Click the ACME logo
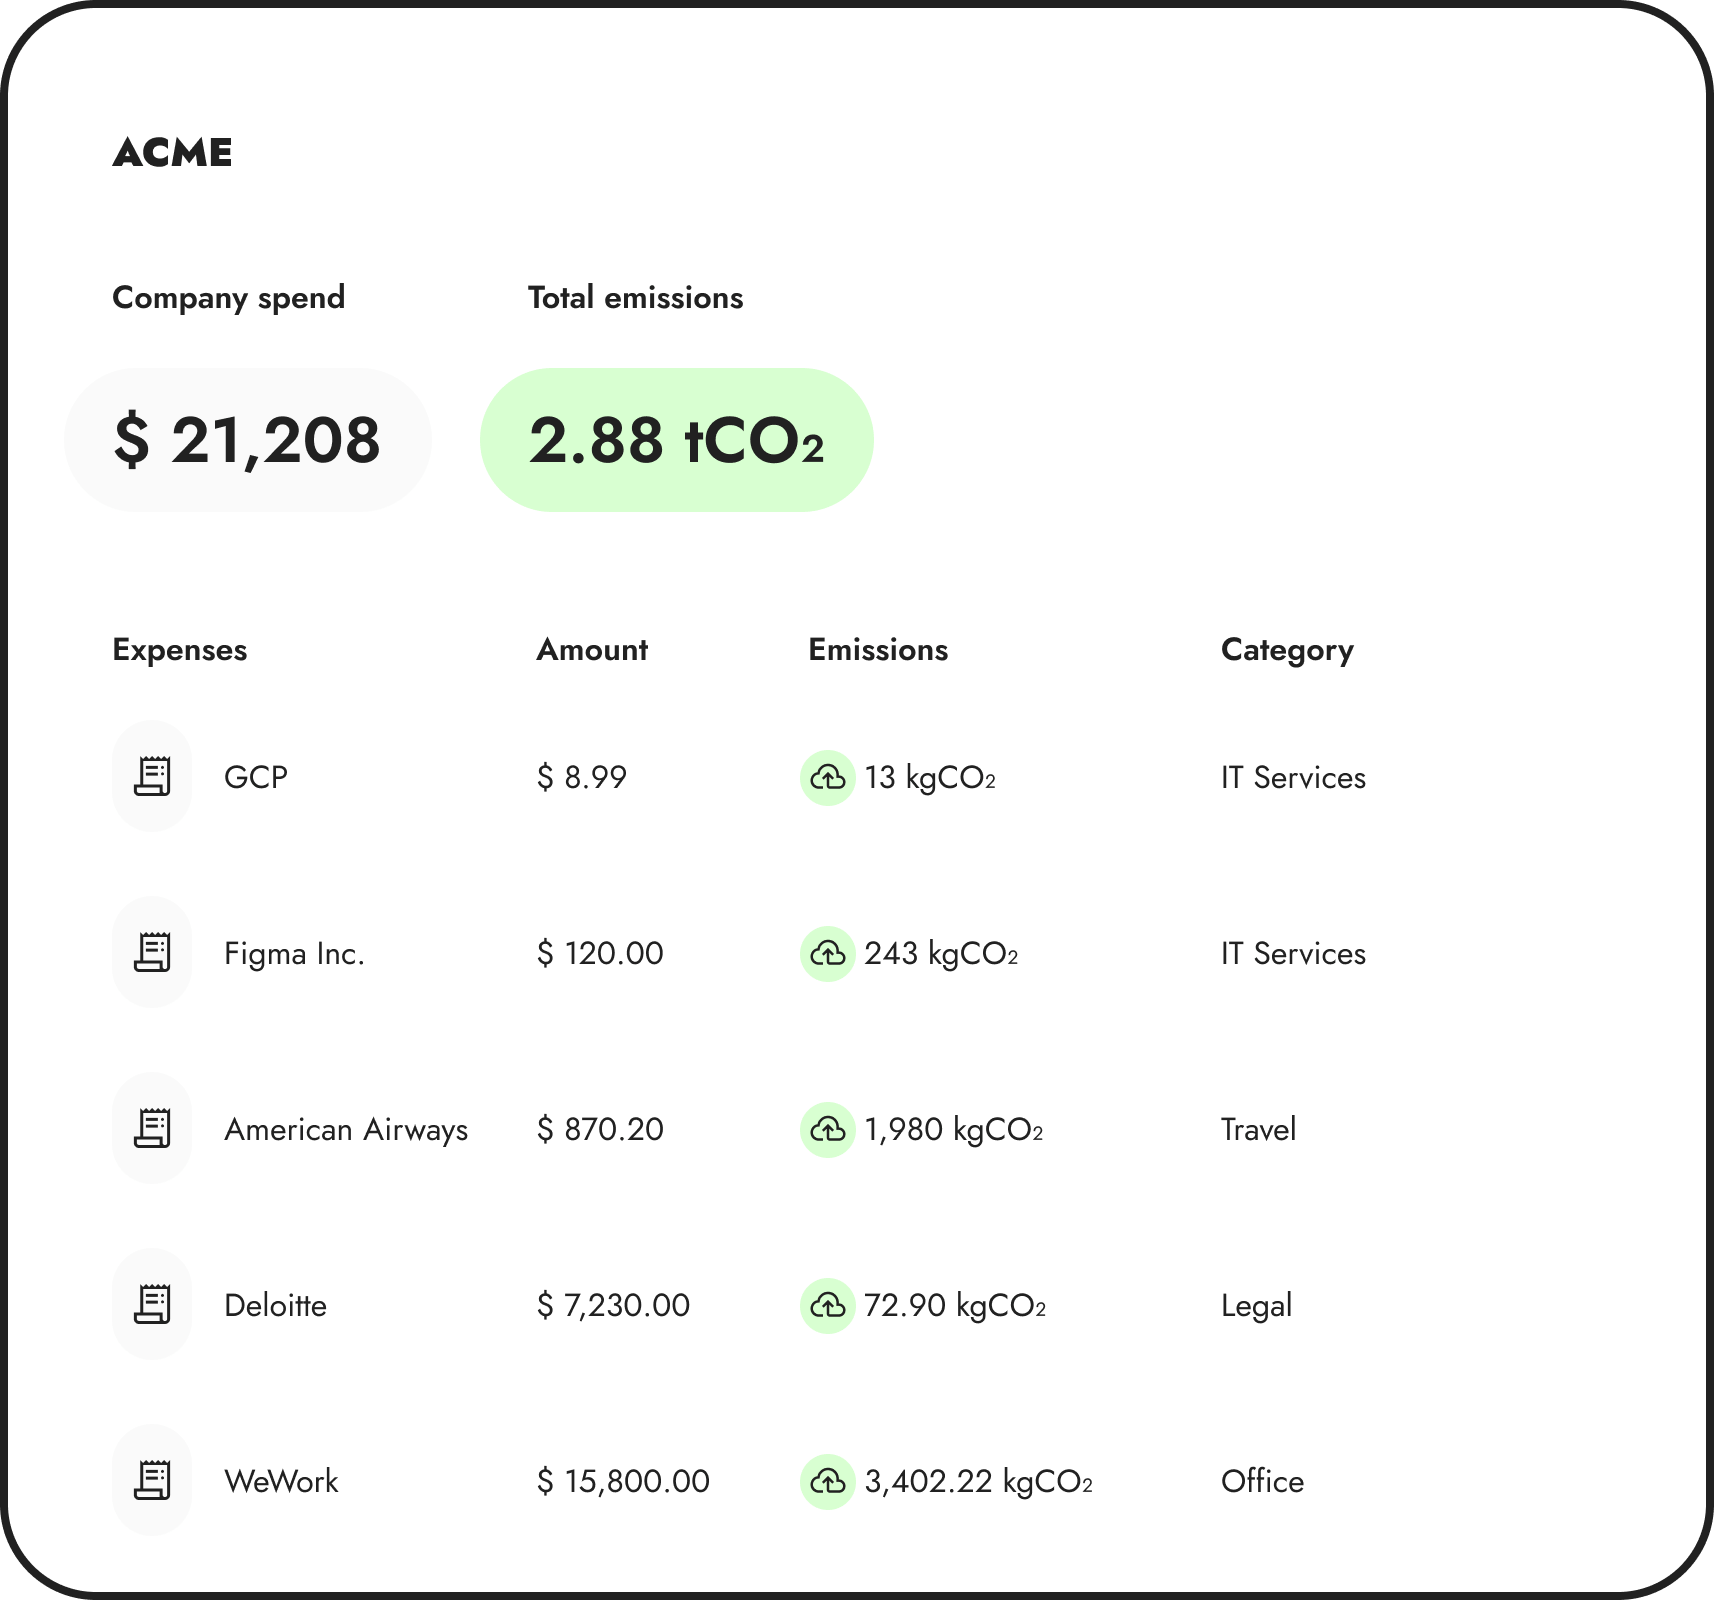Image resolution: width=1714 pixels, height=1600 pixels. (172, 153)
